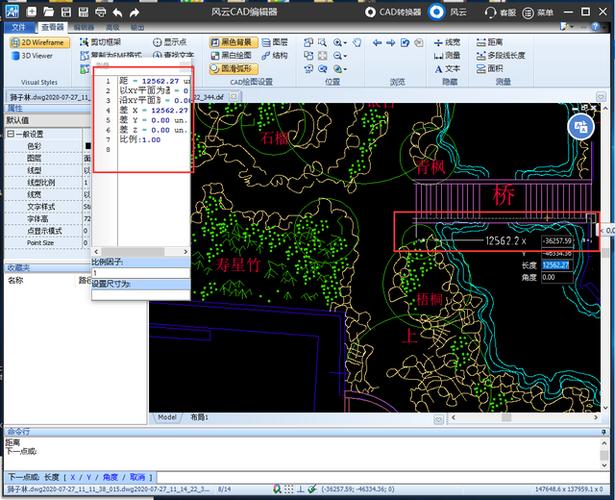Viewport: 615px width, 500px height.
Task: Click the 色彩 color swatch property
Action: click(x=87, y=146)
